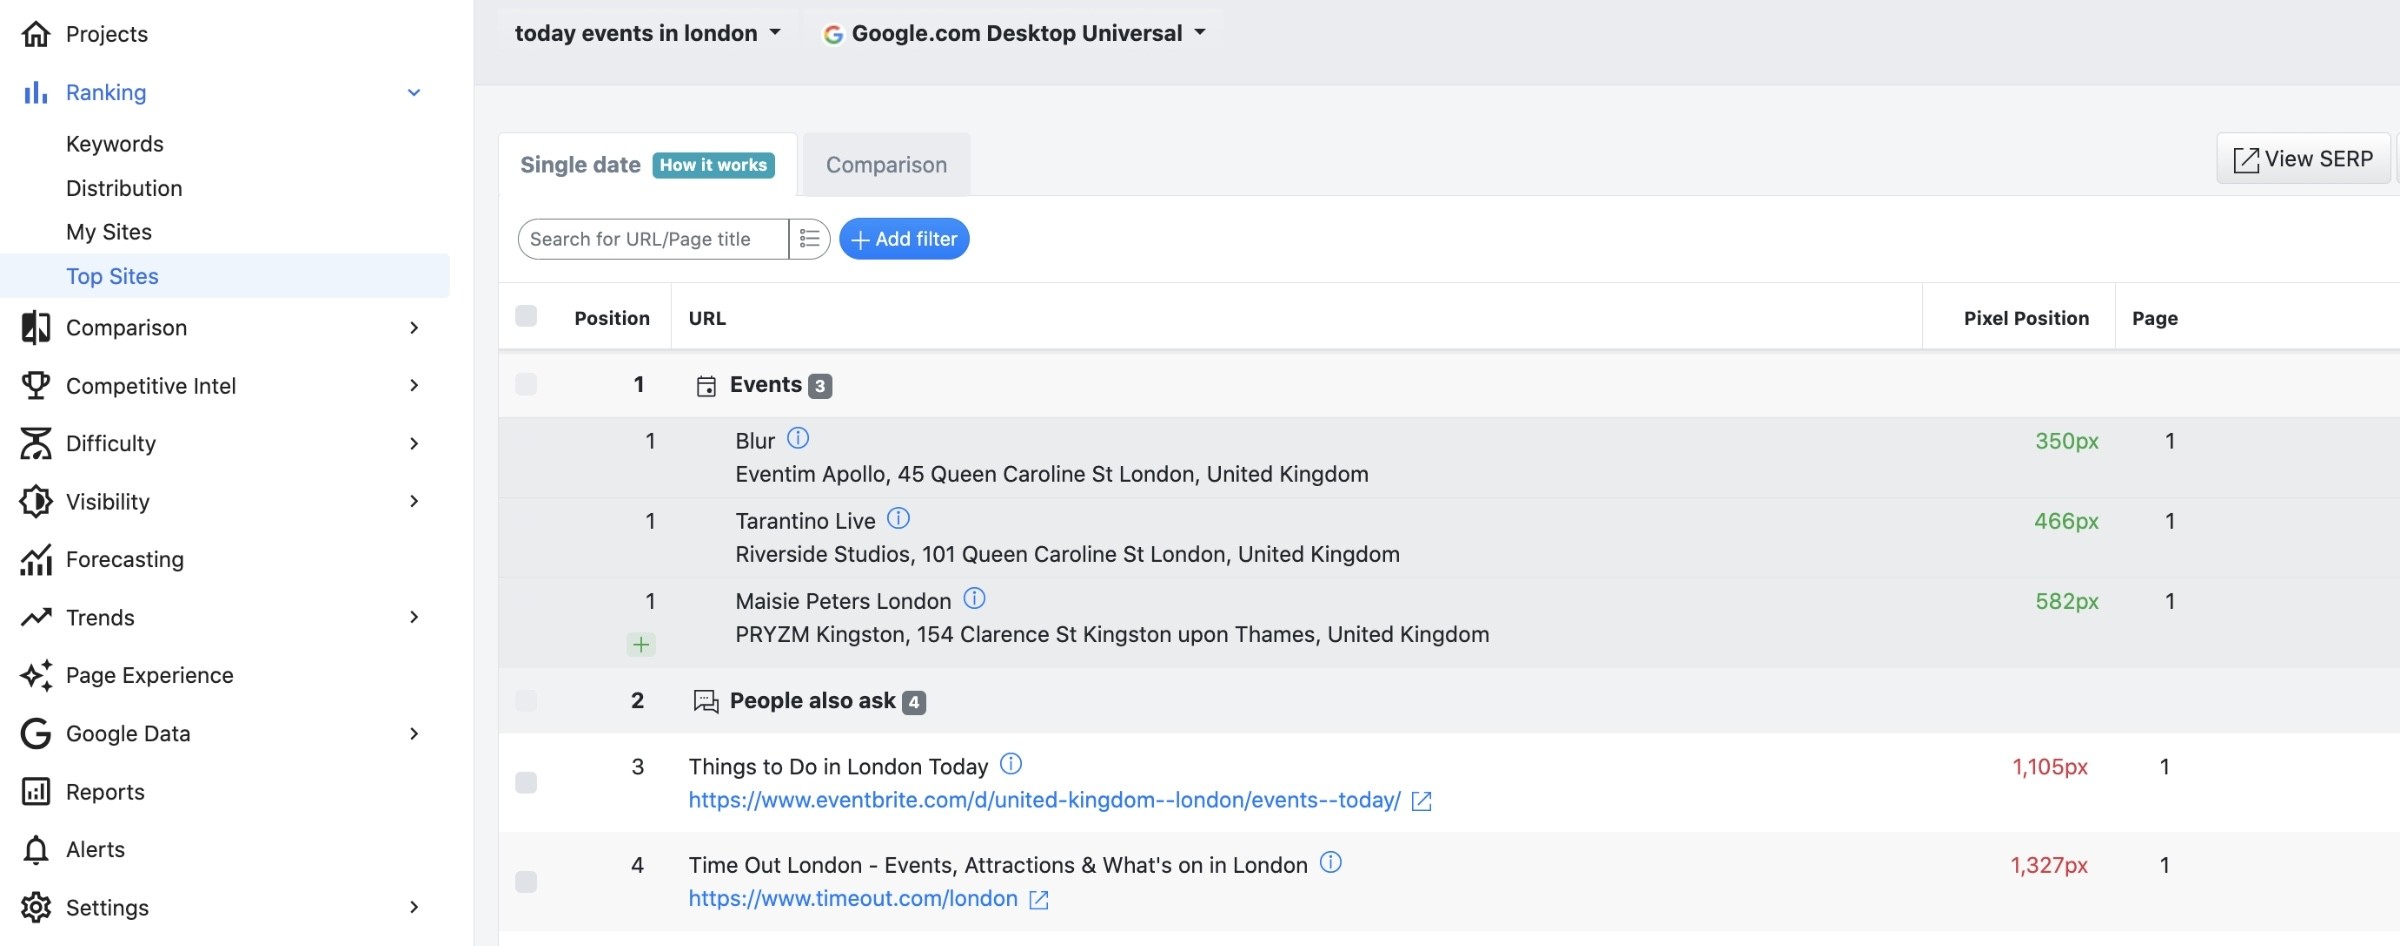The height and width of the screenshot is (946, 2400).
Task: Switch to the Comparison tab
Action: pos(886,165)
